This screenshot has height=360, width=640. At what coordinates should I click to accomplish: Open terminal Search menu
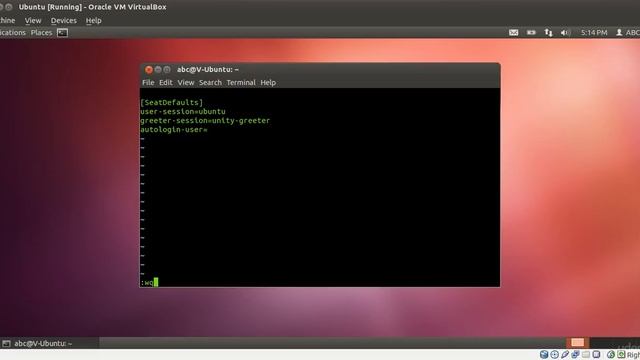(x=210, y=82)
